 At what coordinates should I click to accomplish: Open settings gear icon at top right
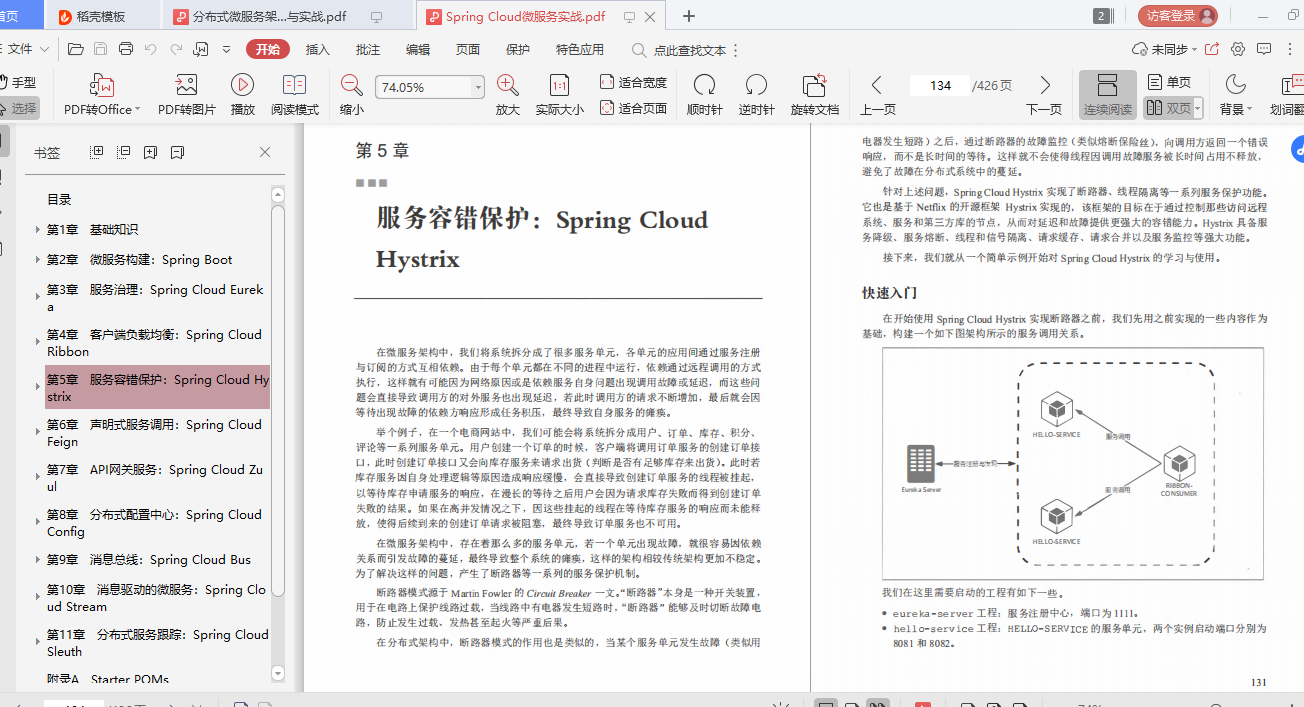(1238, 49)
